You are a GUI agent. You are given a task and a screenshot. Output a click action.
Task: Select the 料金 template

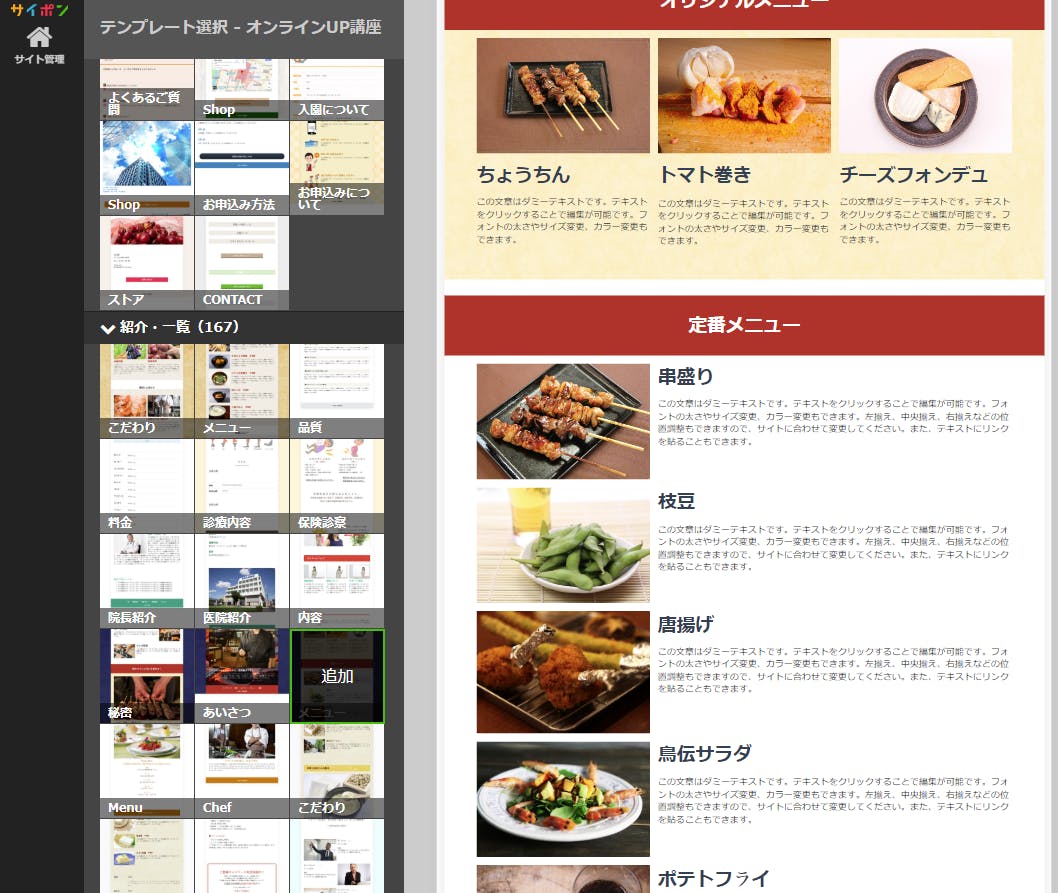pyautogui.click(x=147, y=486)
